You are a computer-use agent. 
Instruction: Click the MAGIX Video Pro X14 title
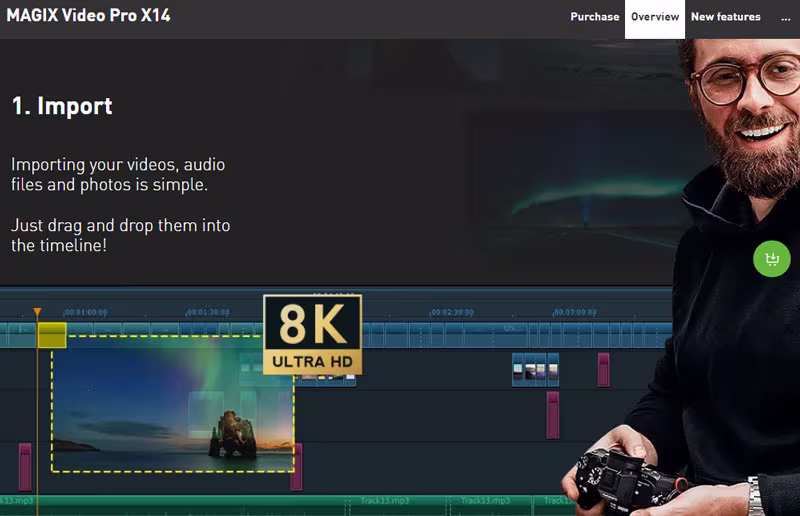point(88,15)
